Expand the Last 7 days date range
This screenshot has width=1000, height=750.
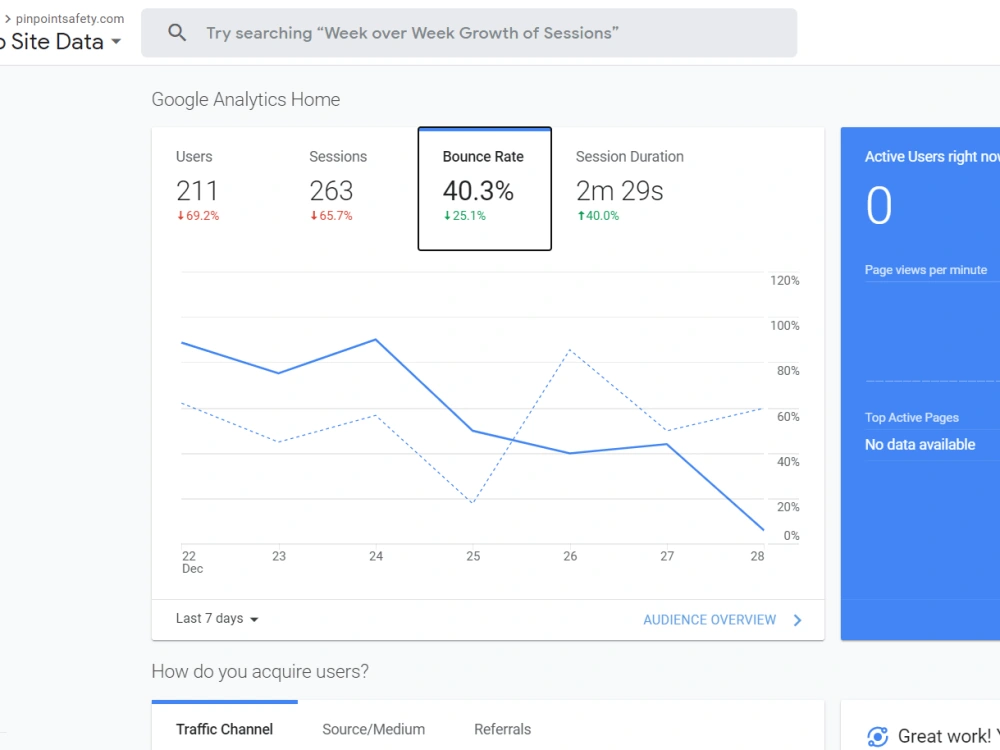pos(217,619)
